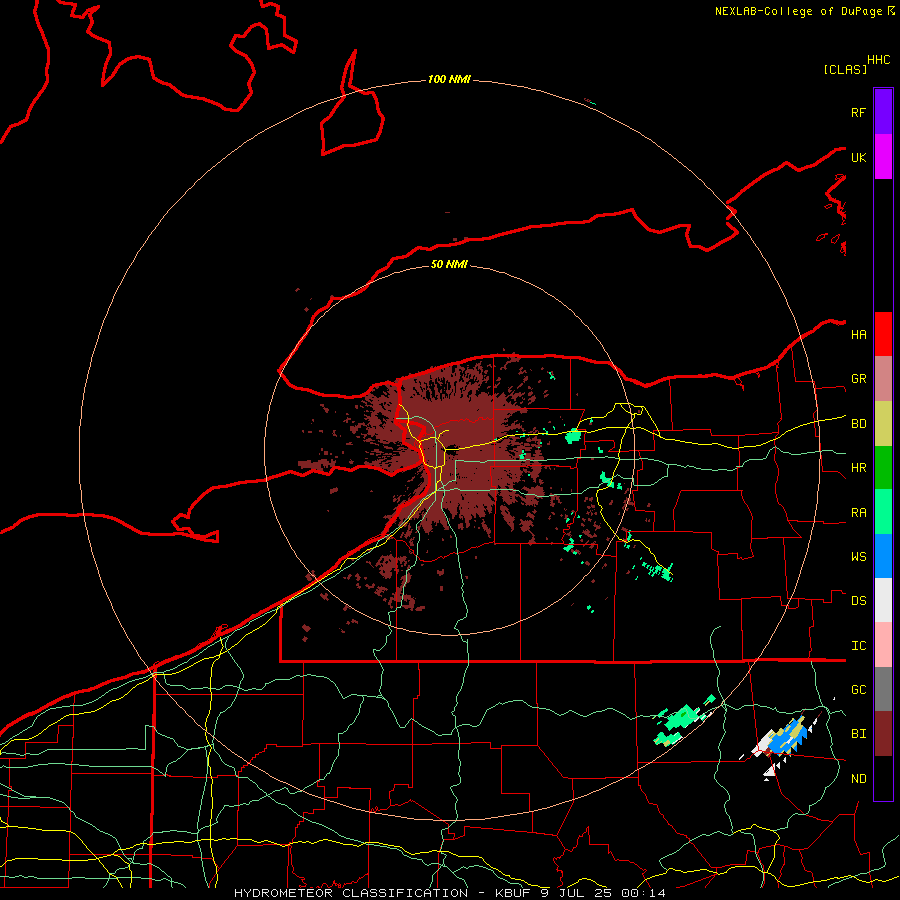Click the HA legend label

858,334
